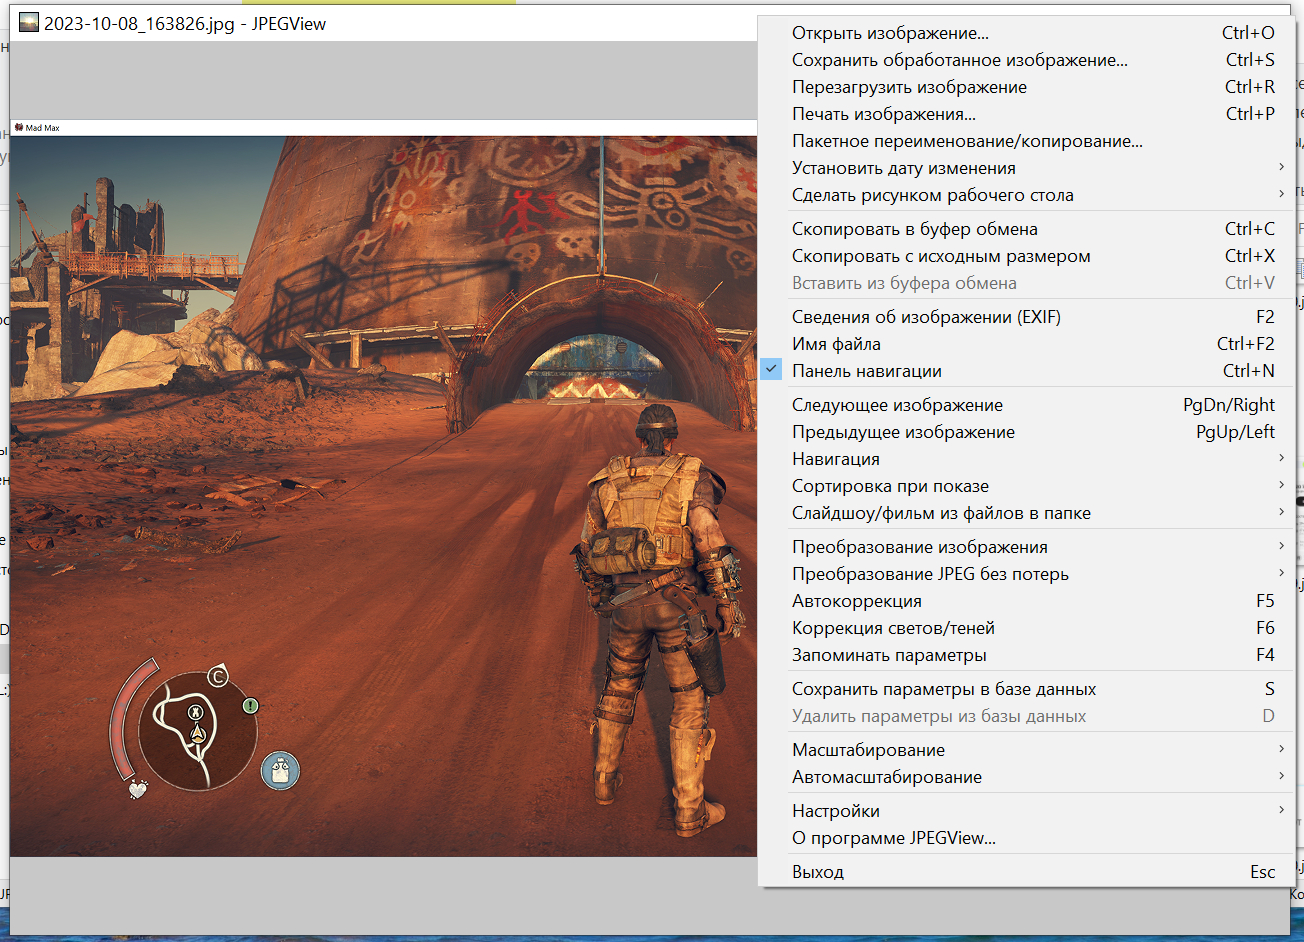Choose 'Печать изображения...' to print
This screenshot has height=942, width=1304.
point(1024,114)
